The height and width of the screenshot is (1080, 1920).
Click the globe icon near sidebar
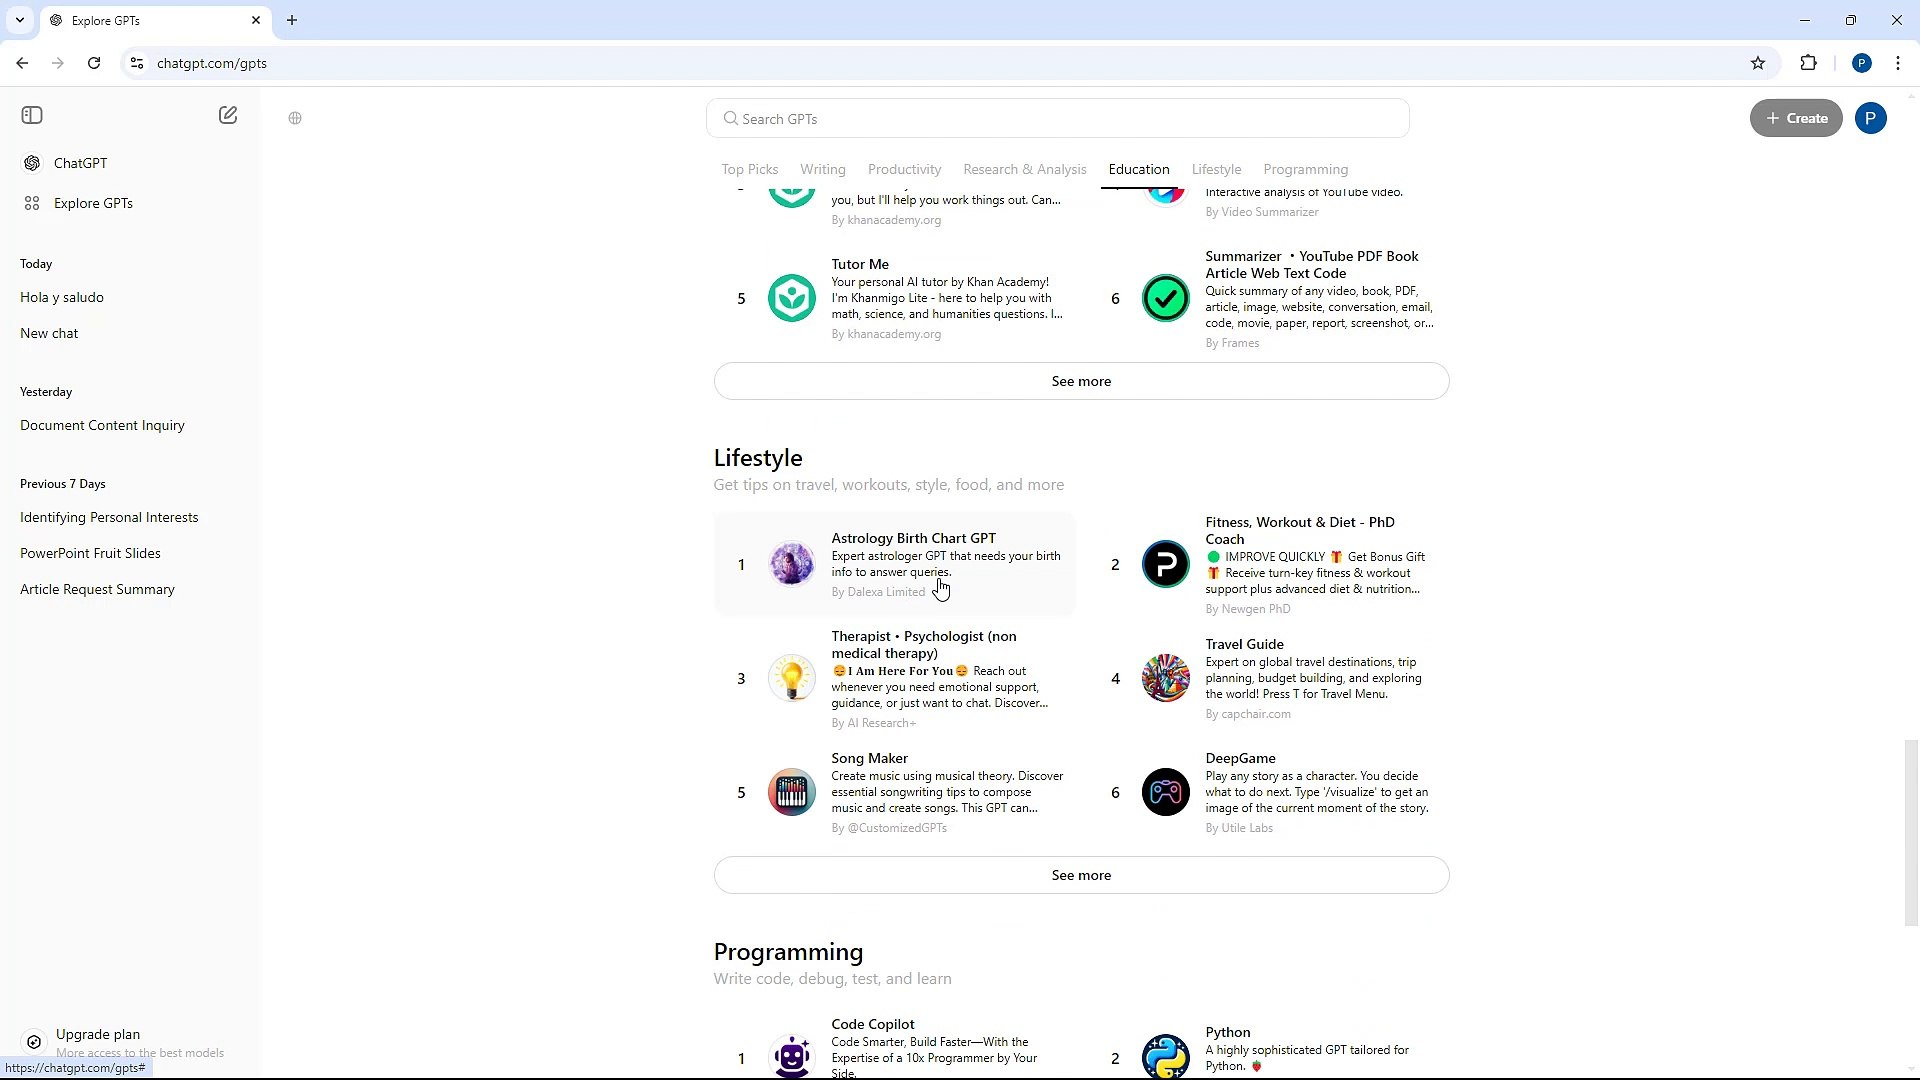point(295,118)
